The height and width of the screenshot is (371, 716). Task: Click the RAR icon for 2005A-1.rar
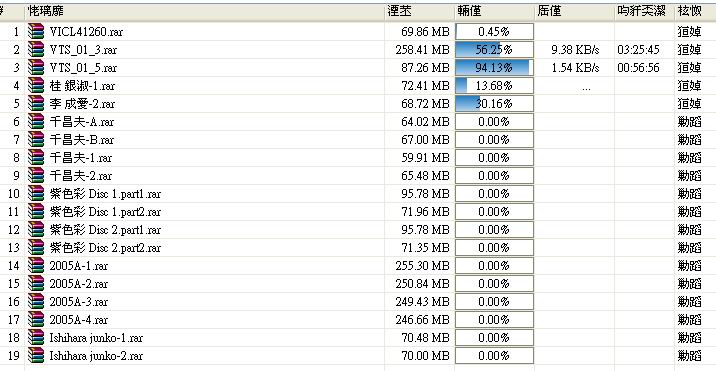[x=36, y=265]
